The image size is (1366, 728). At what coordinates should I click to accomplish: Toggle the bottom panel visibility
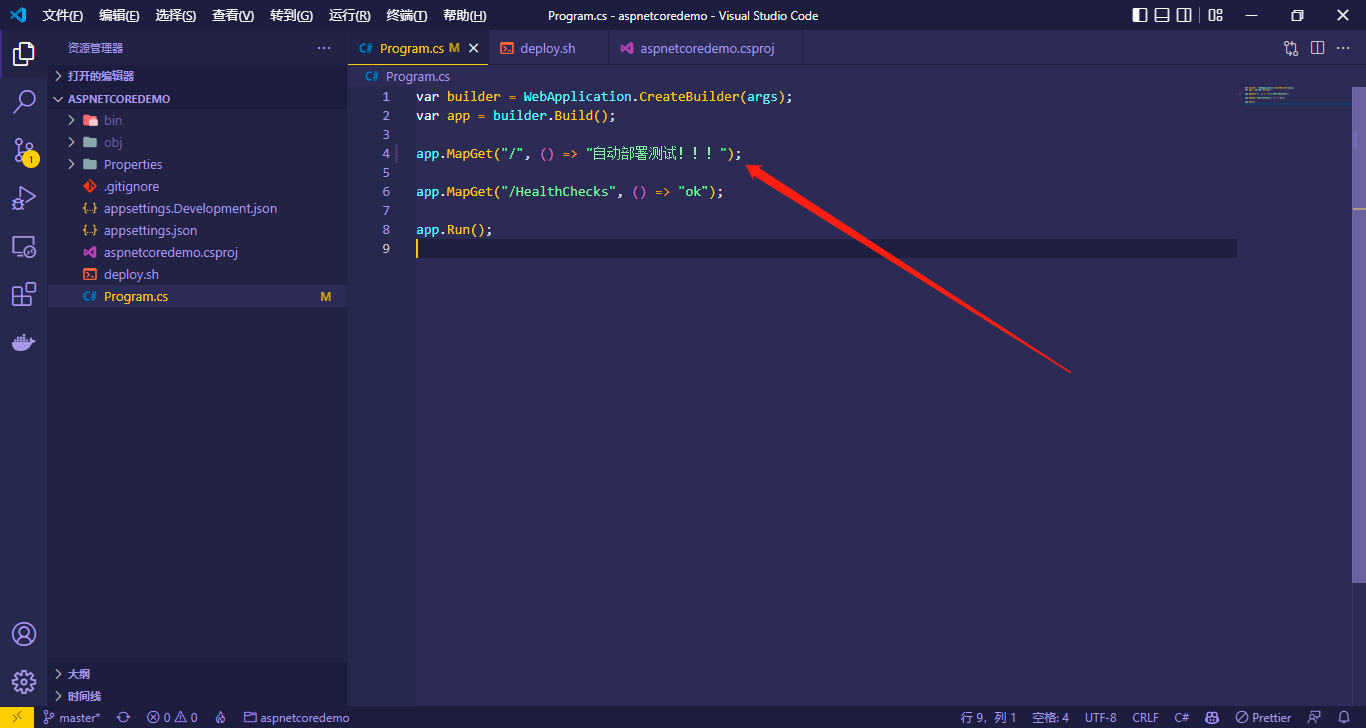(1162, 15)
